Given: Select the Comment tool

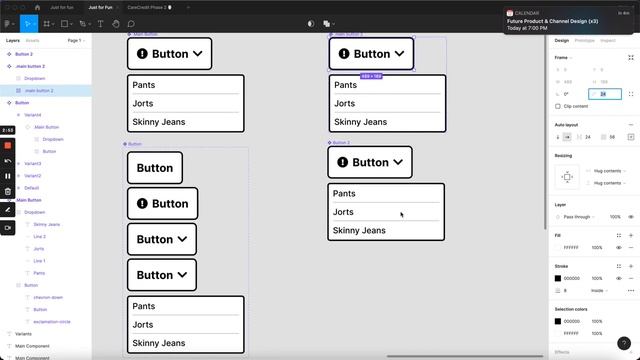Looking at the screenshot, I should (131, 24).
